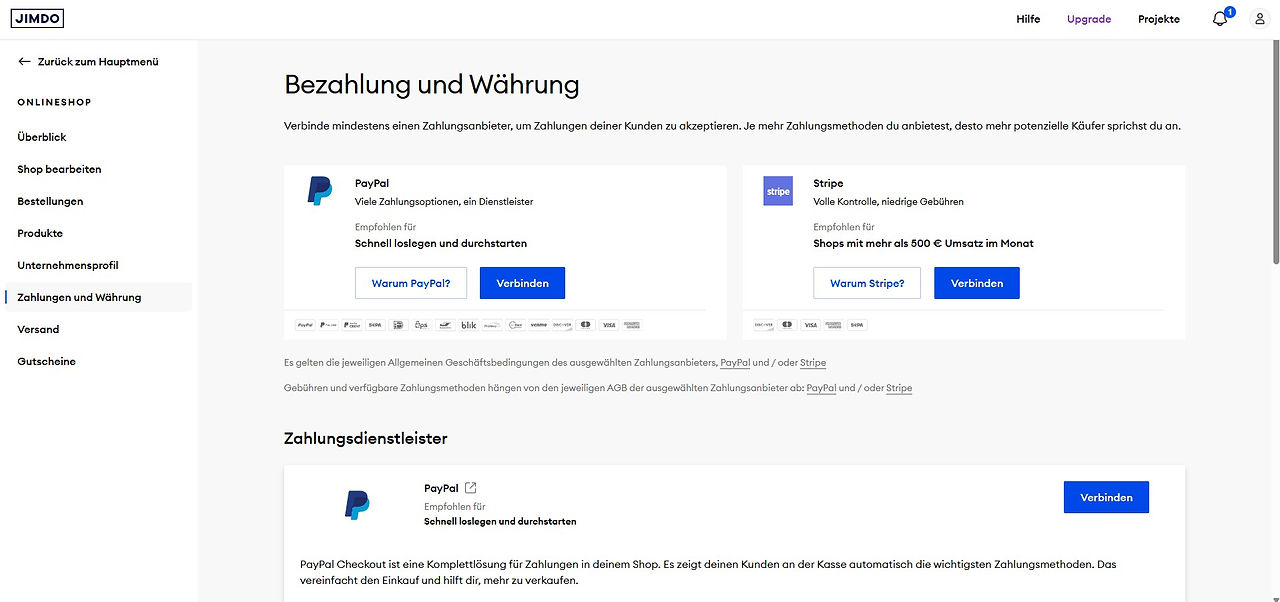
Task: Click the Visa badge in the Stripe card
Action: [810, 325]
